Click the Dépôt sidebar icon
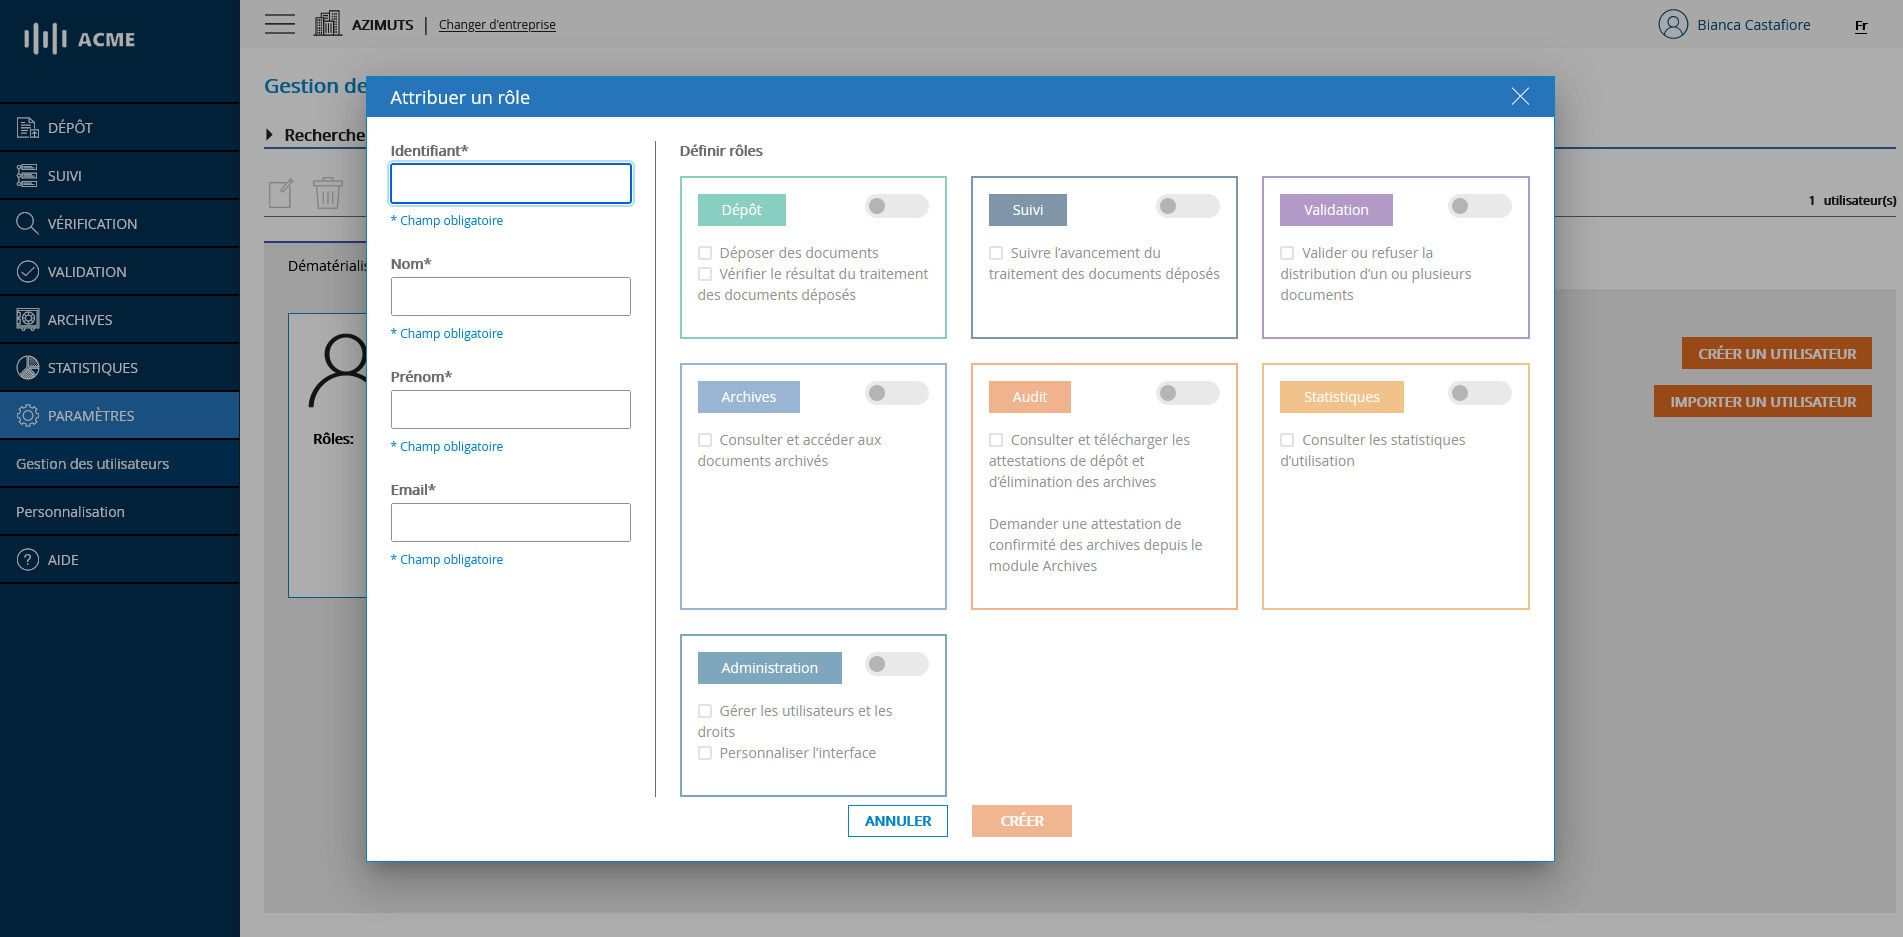This screenshot has height=937, width=1903. pos(27,127)
